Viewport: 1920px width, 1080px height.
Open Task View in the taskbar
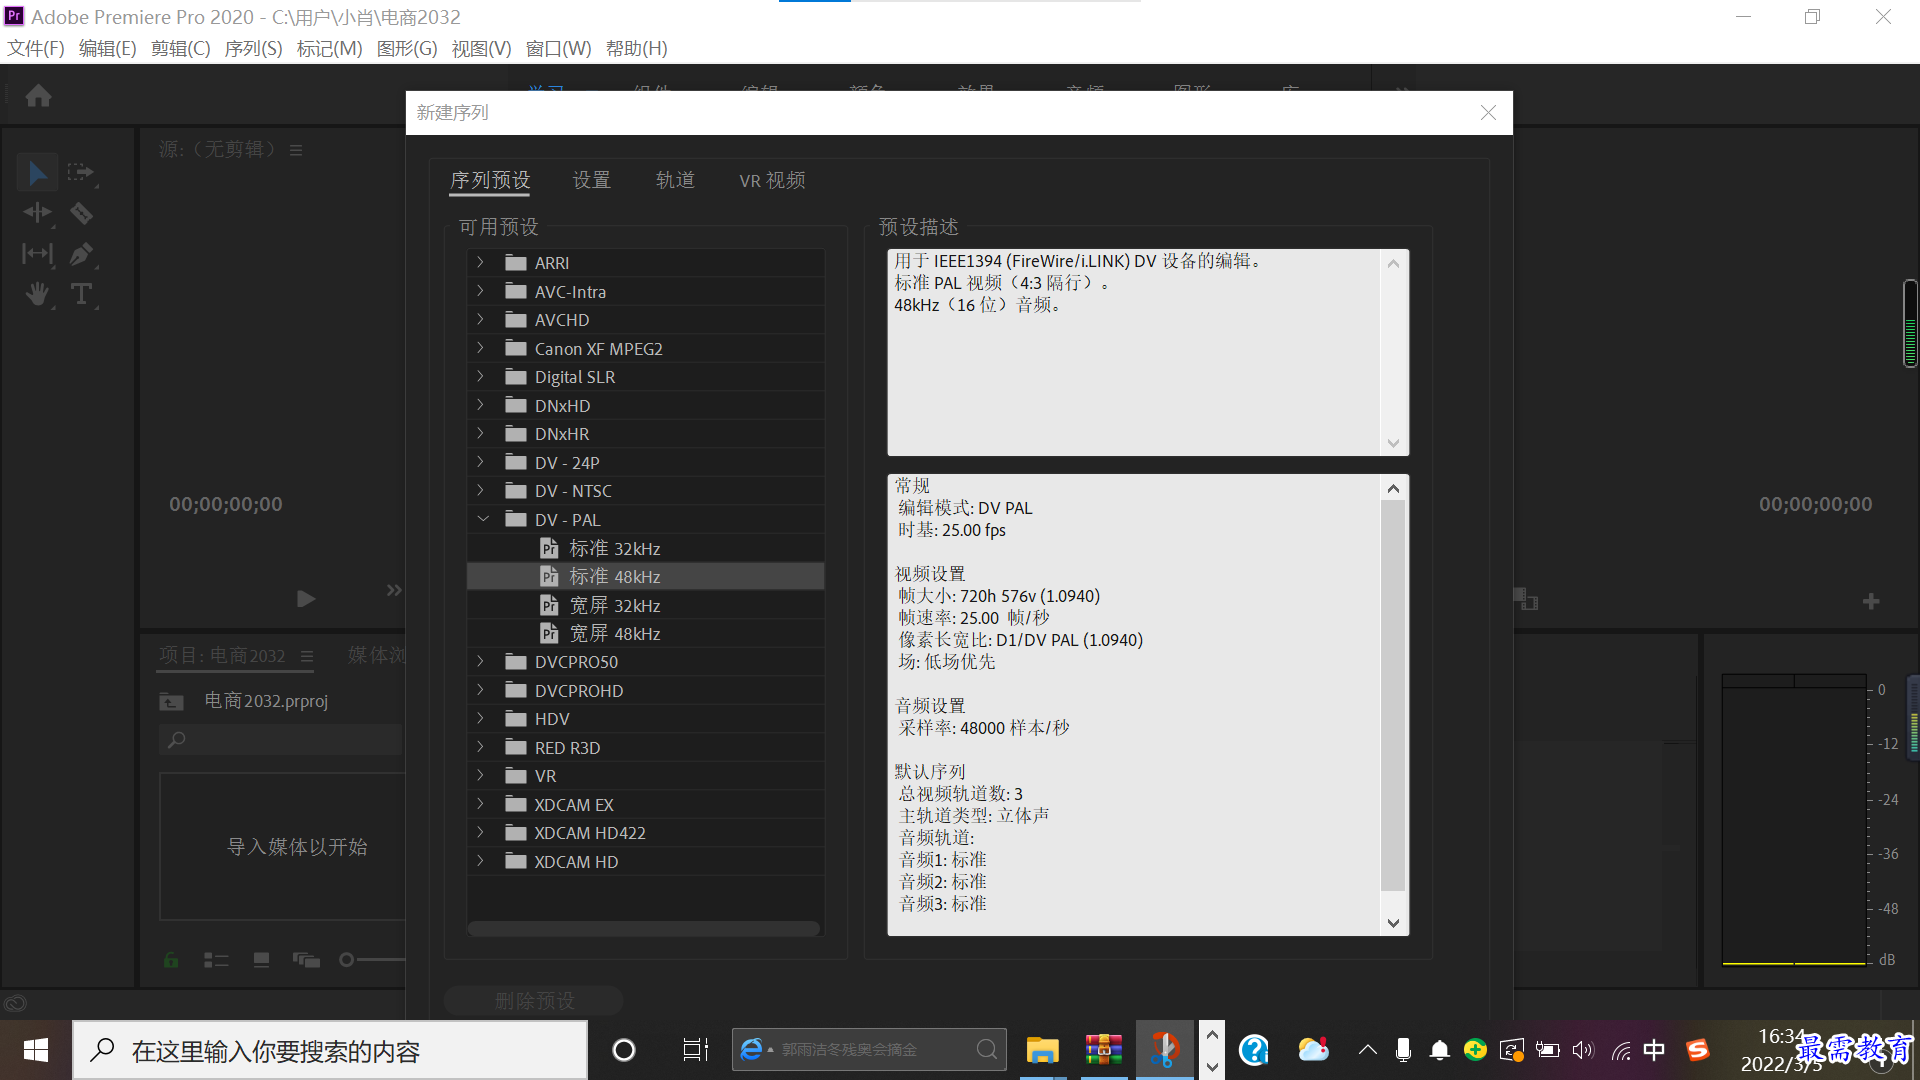coord(695,1050)
